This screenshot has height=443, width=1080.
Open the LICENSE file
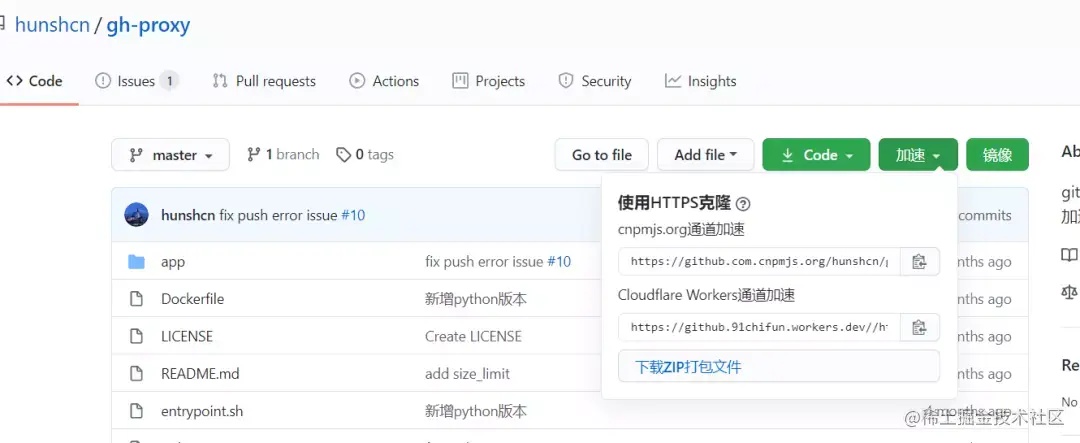187,336
